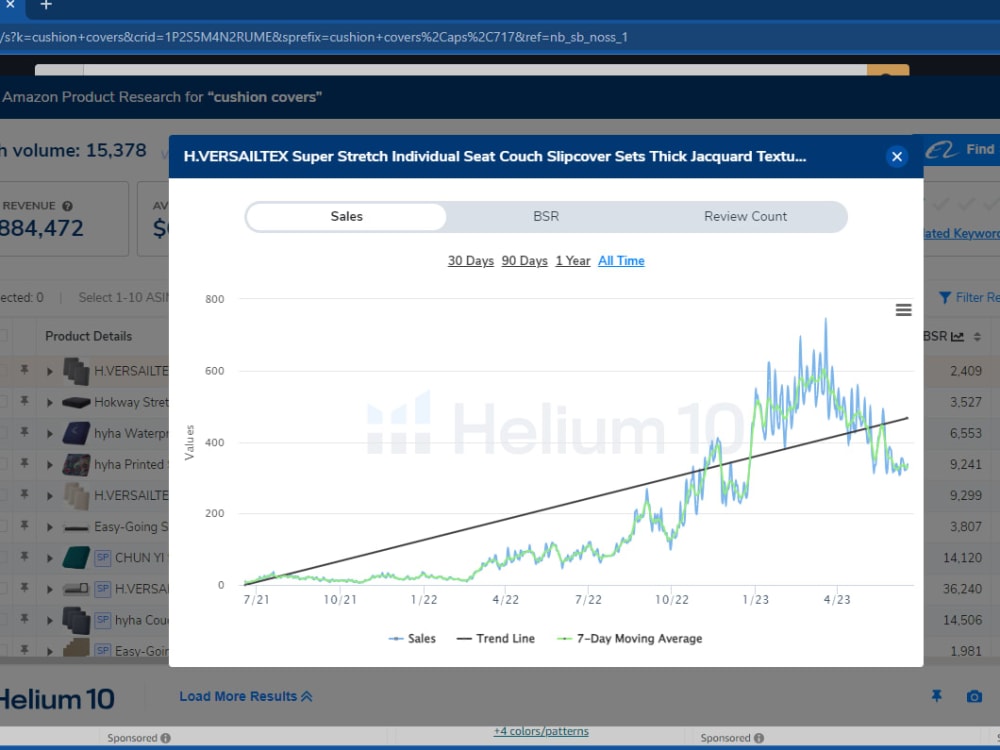Click the BSR value 3,527
The height and width of the screenshot is (750, 1000).
tap(966, 402)
